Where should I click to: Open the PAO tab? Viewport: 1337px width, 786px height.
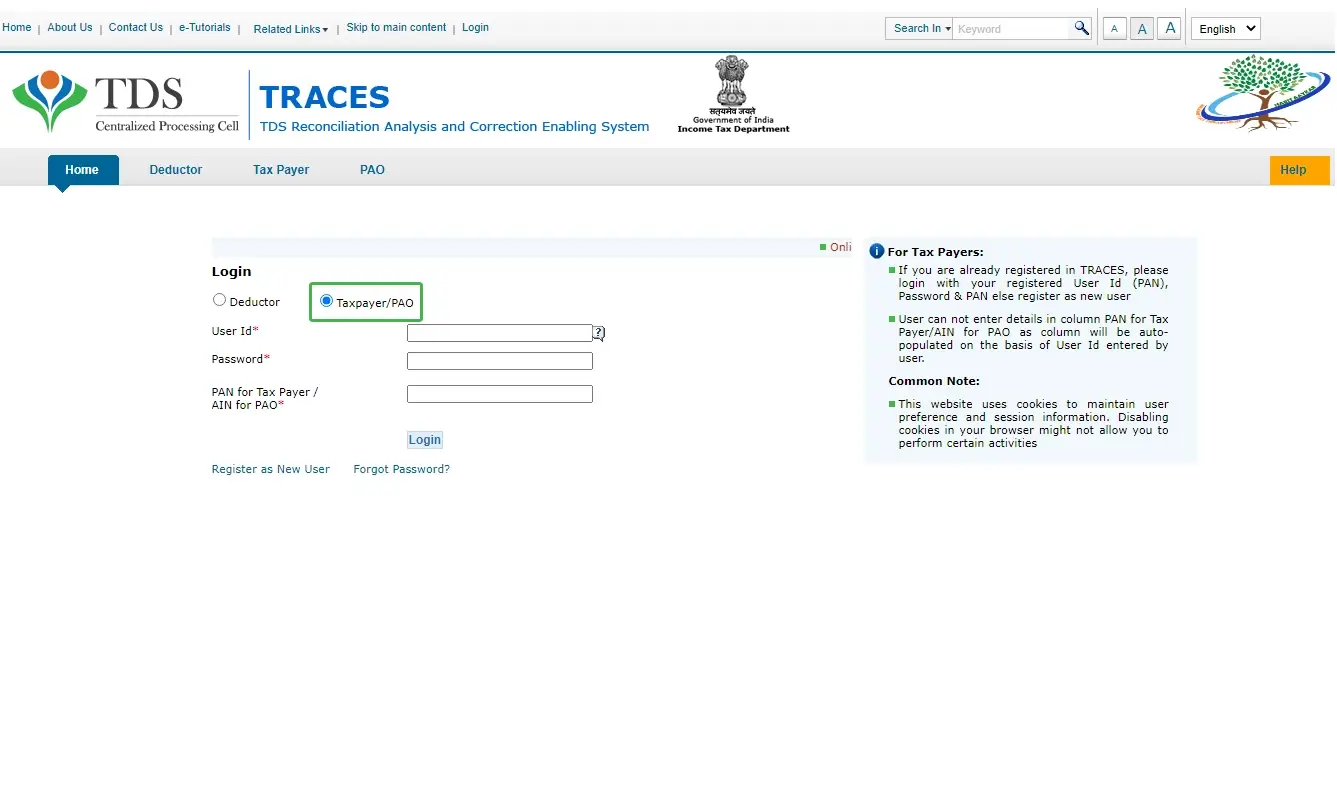[x=372, y=170]
